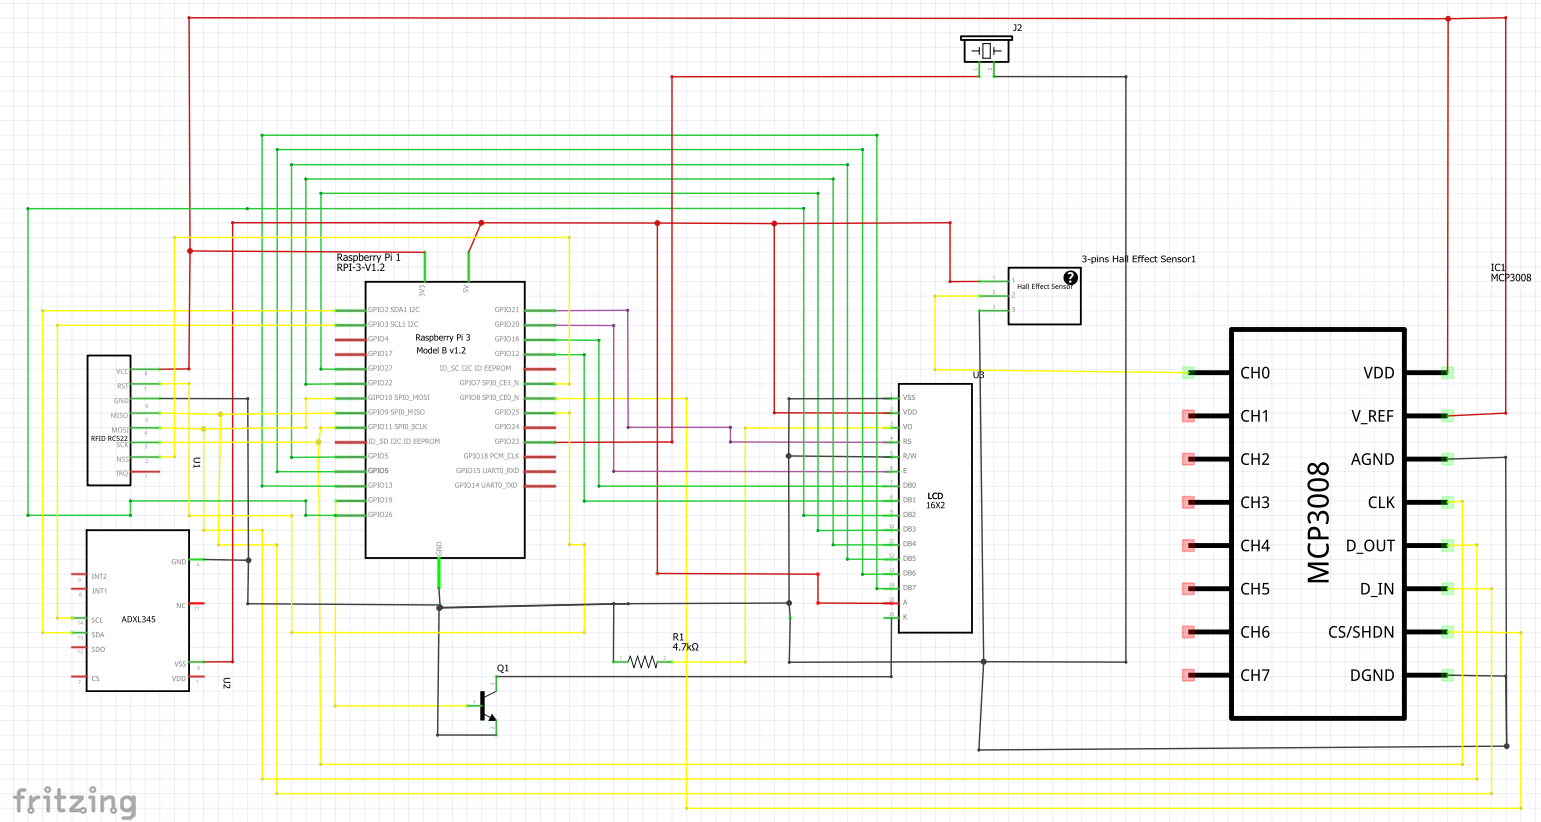Click the CH3 pin connector on MCP3008

1188,502
